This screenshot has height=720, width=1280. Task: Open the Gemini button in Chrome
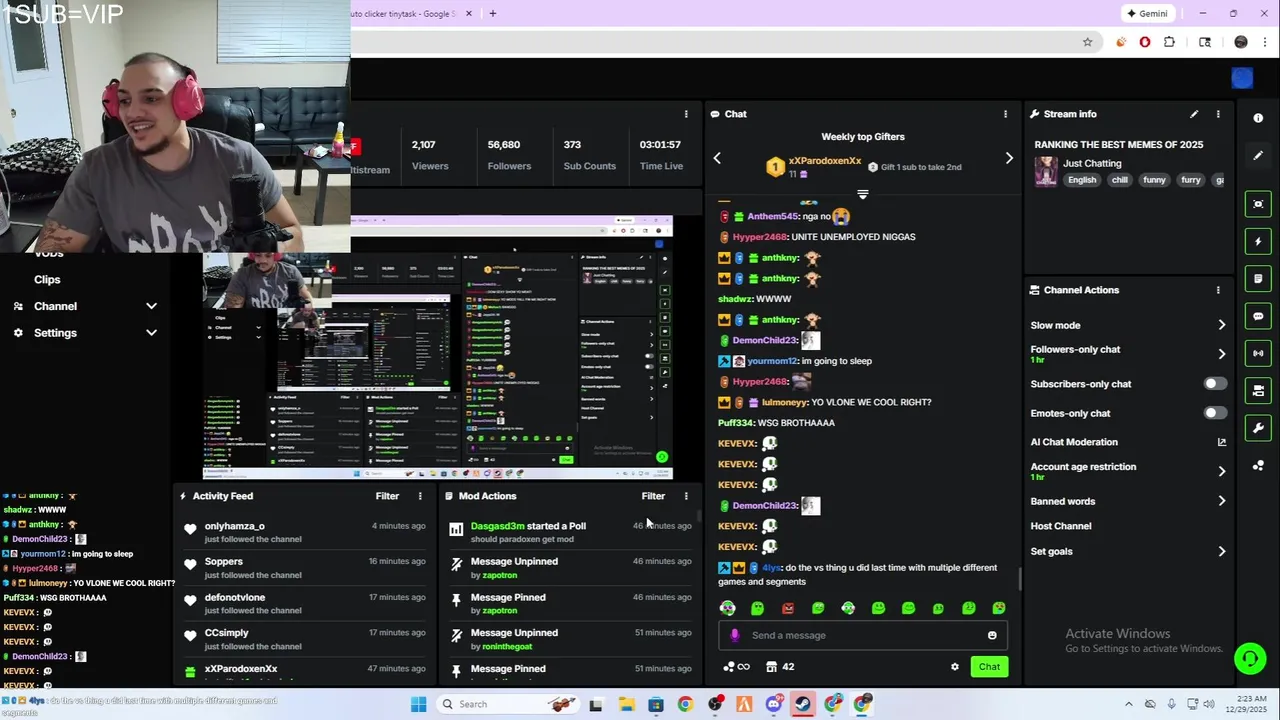click(x=1147, y=13)
